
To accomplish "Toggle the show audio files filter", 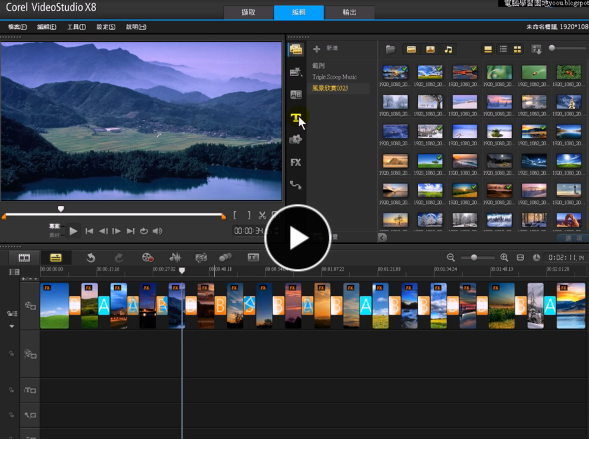I will click(x=449, y=50).
